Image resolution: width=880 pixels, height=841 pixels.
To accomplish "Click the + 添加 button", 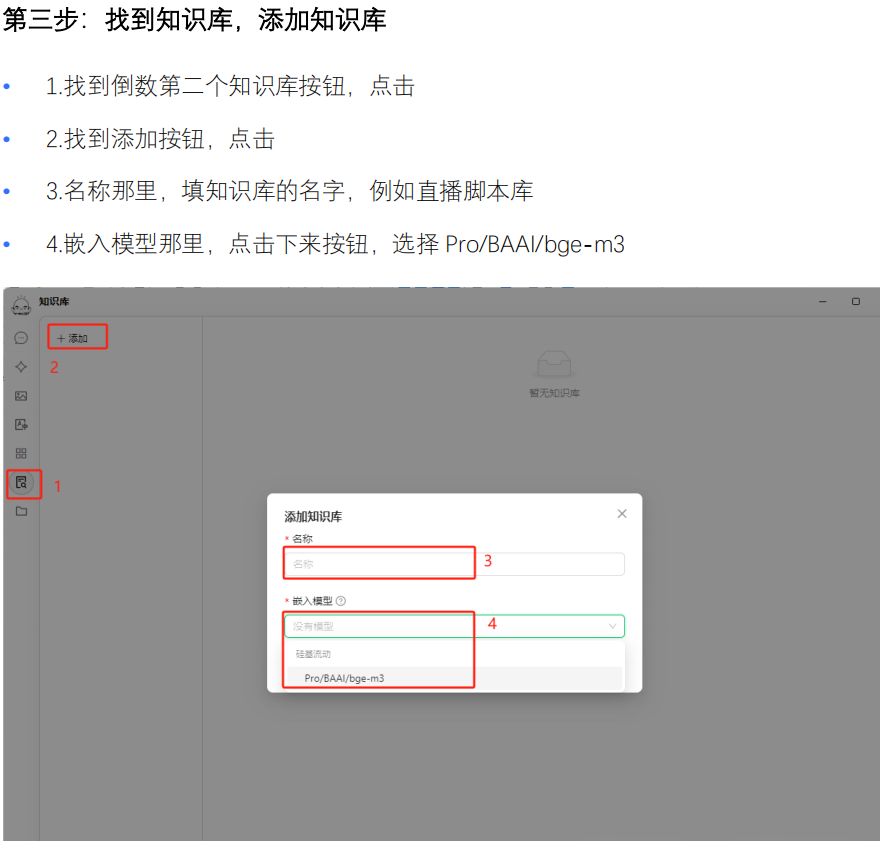I will pos(72,338).
